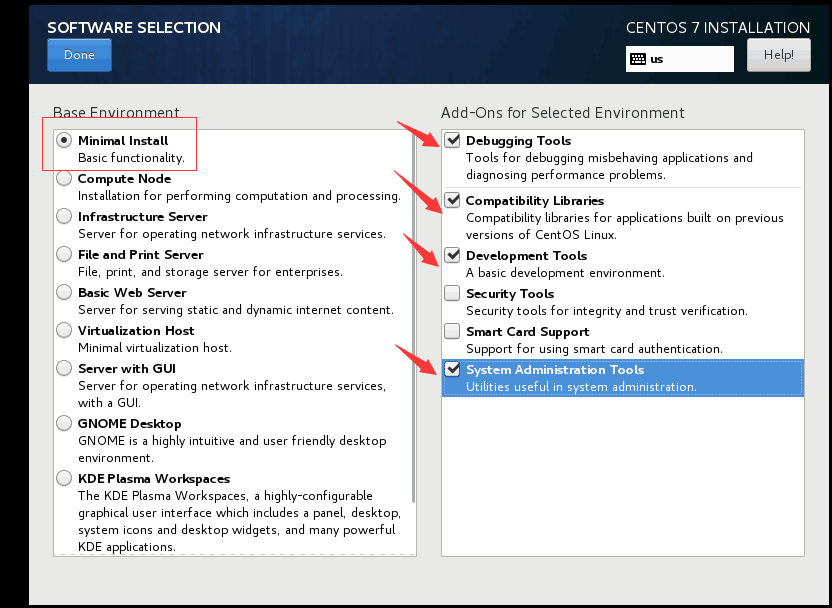This screenshot has width=832, height=608.
Task: Choose File and Print Server environment
Action: tap(64, 254)
